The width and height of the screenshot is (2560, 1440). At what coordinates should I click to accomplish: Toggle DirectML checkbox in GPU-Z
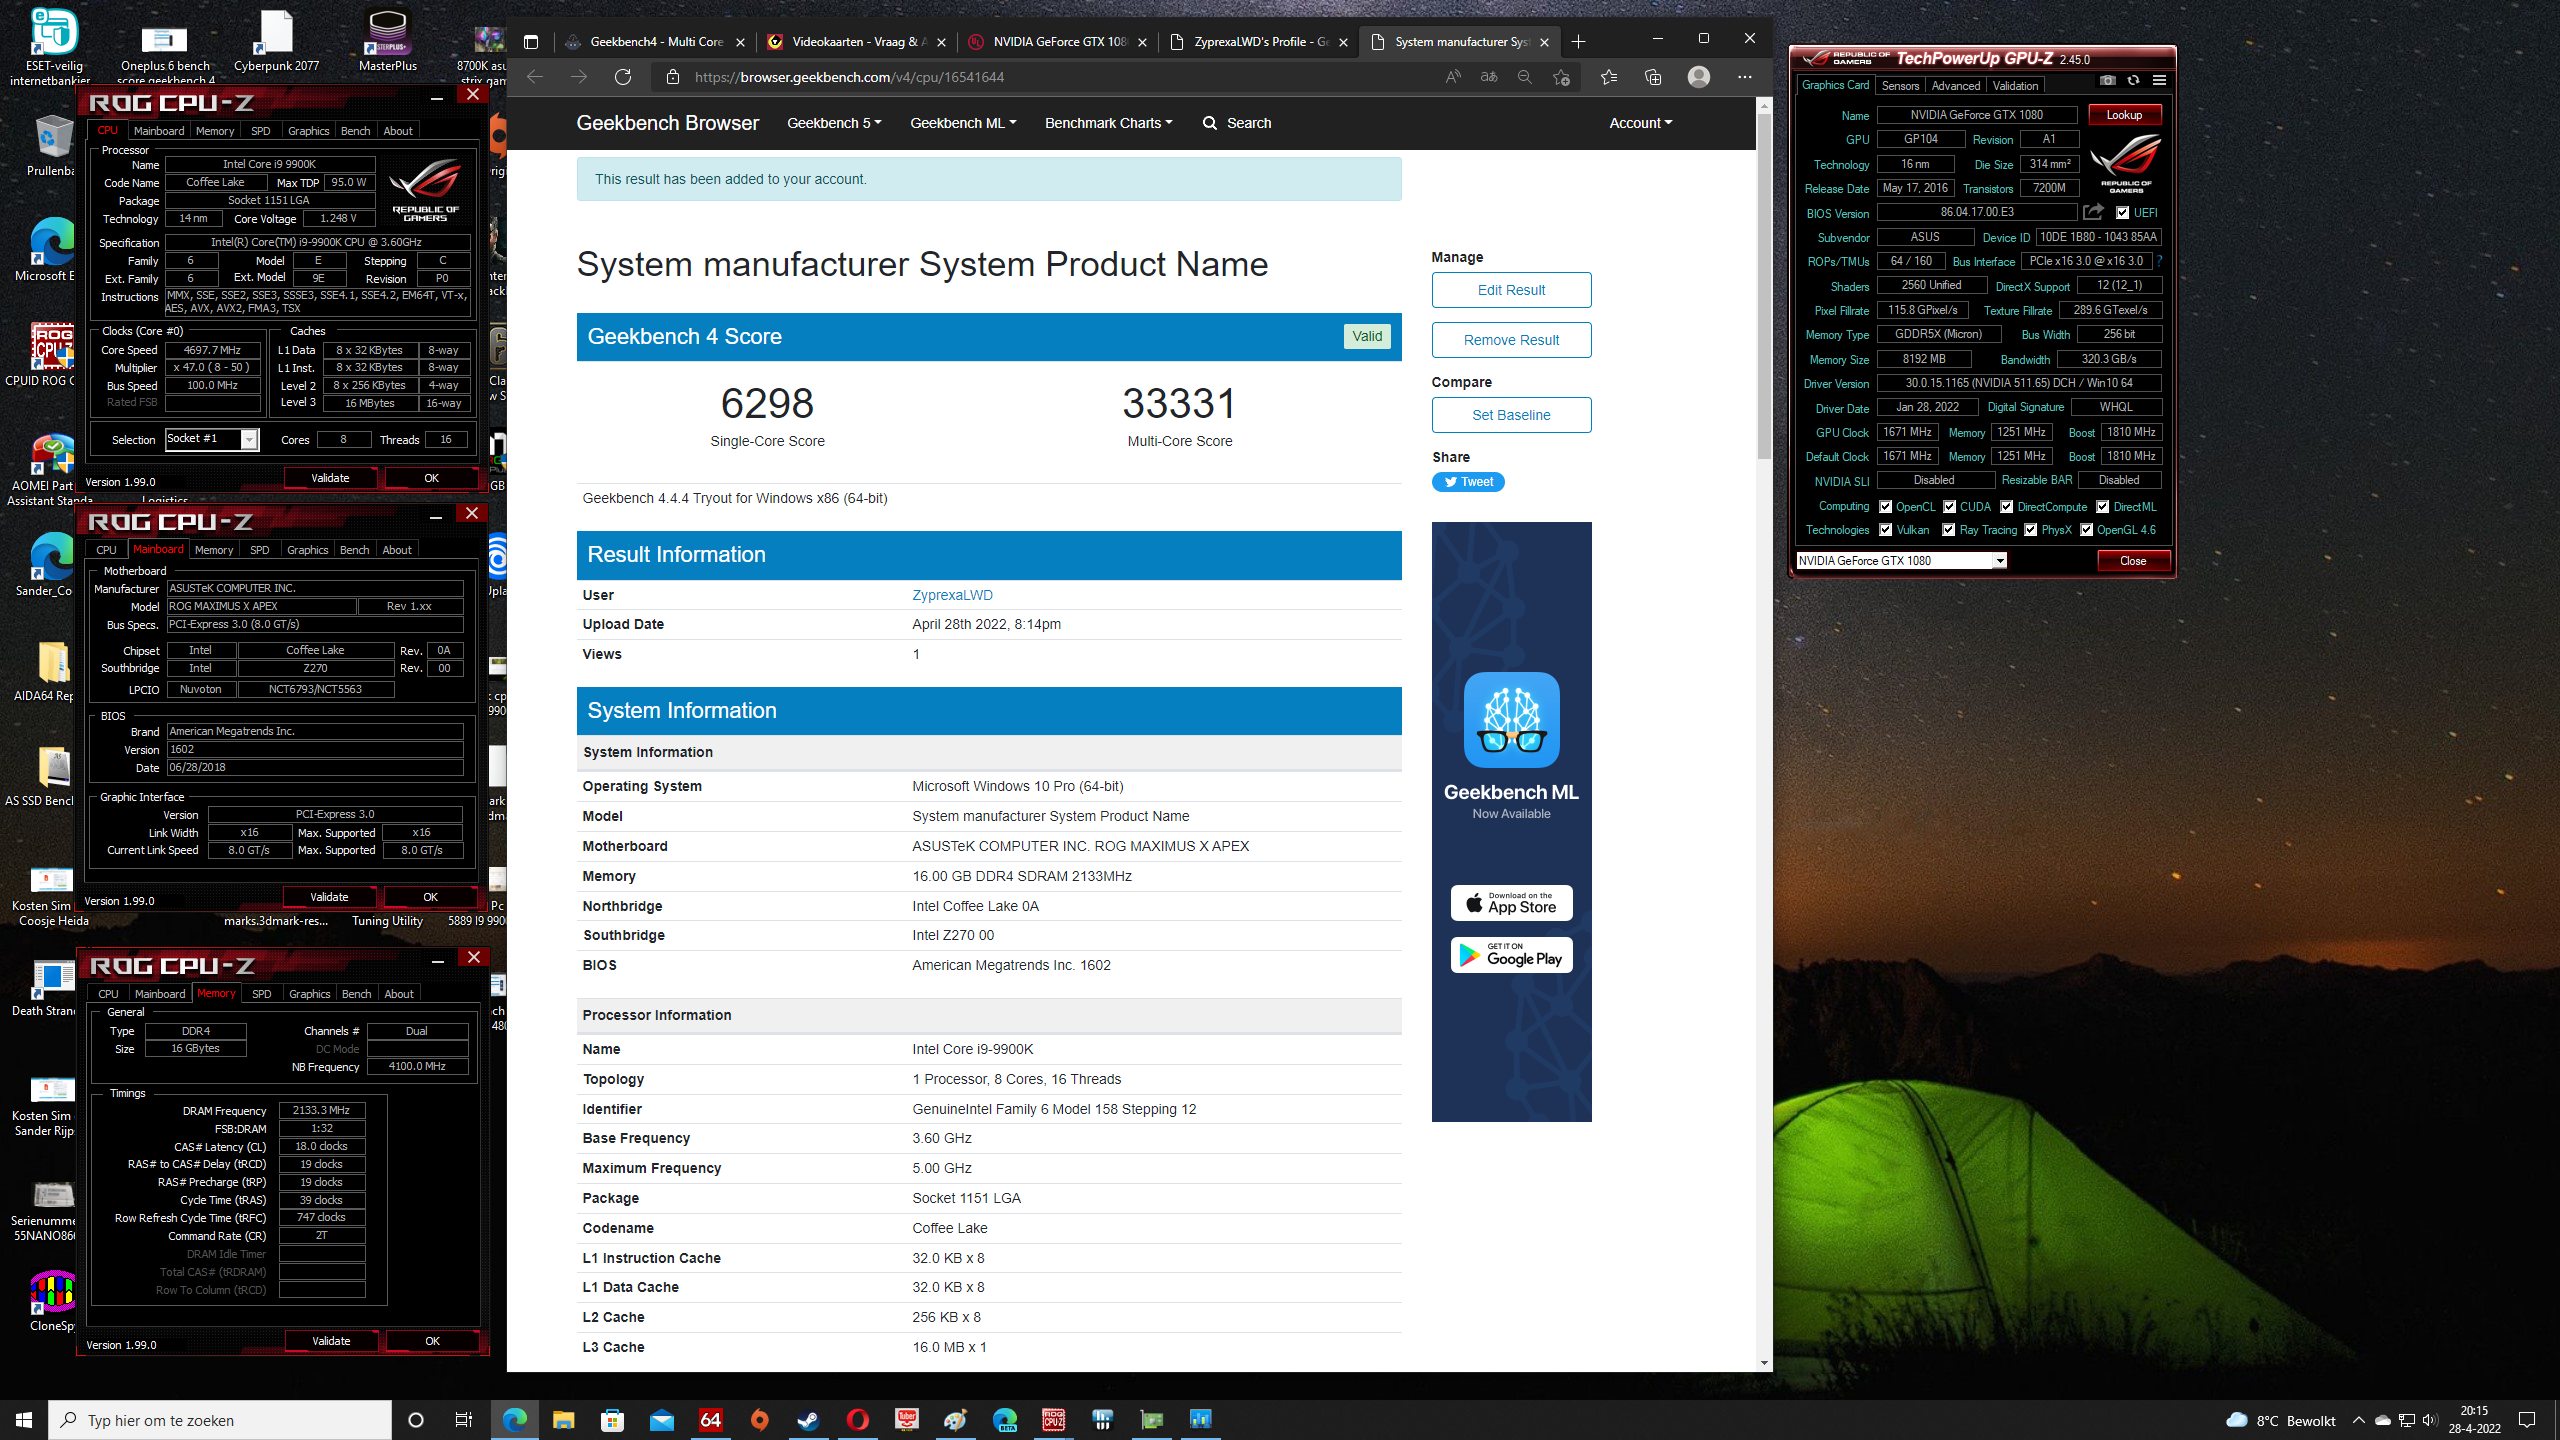tap(2102, 507)
